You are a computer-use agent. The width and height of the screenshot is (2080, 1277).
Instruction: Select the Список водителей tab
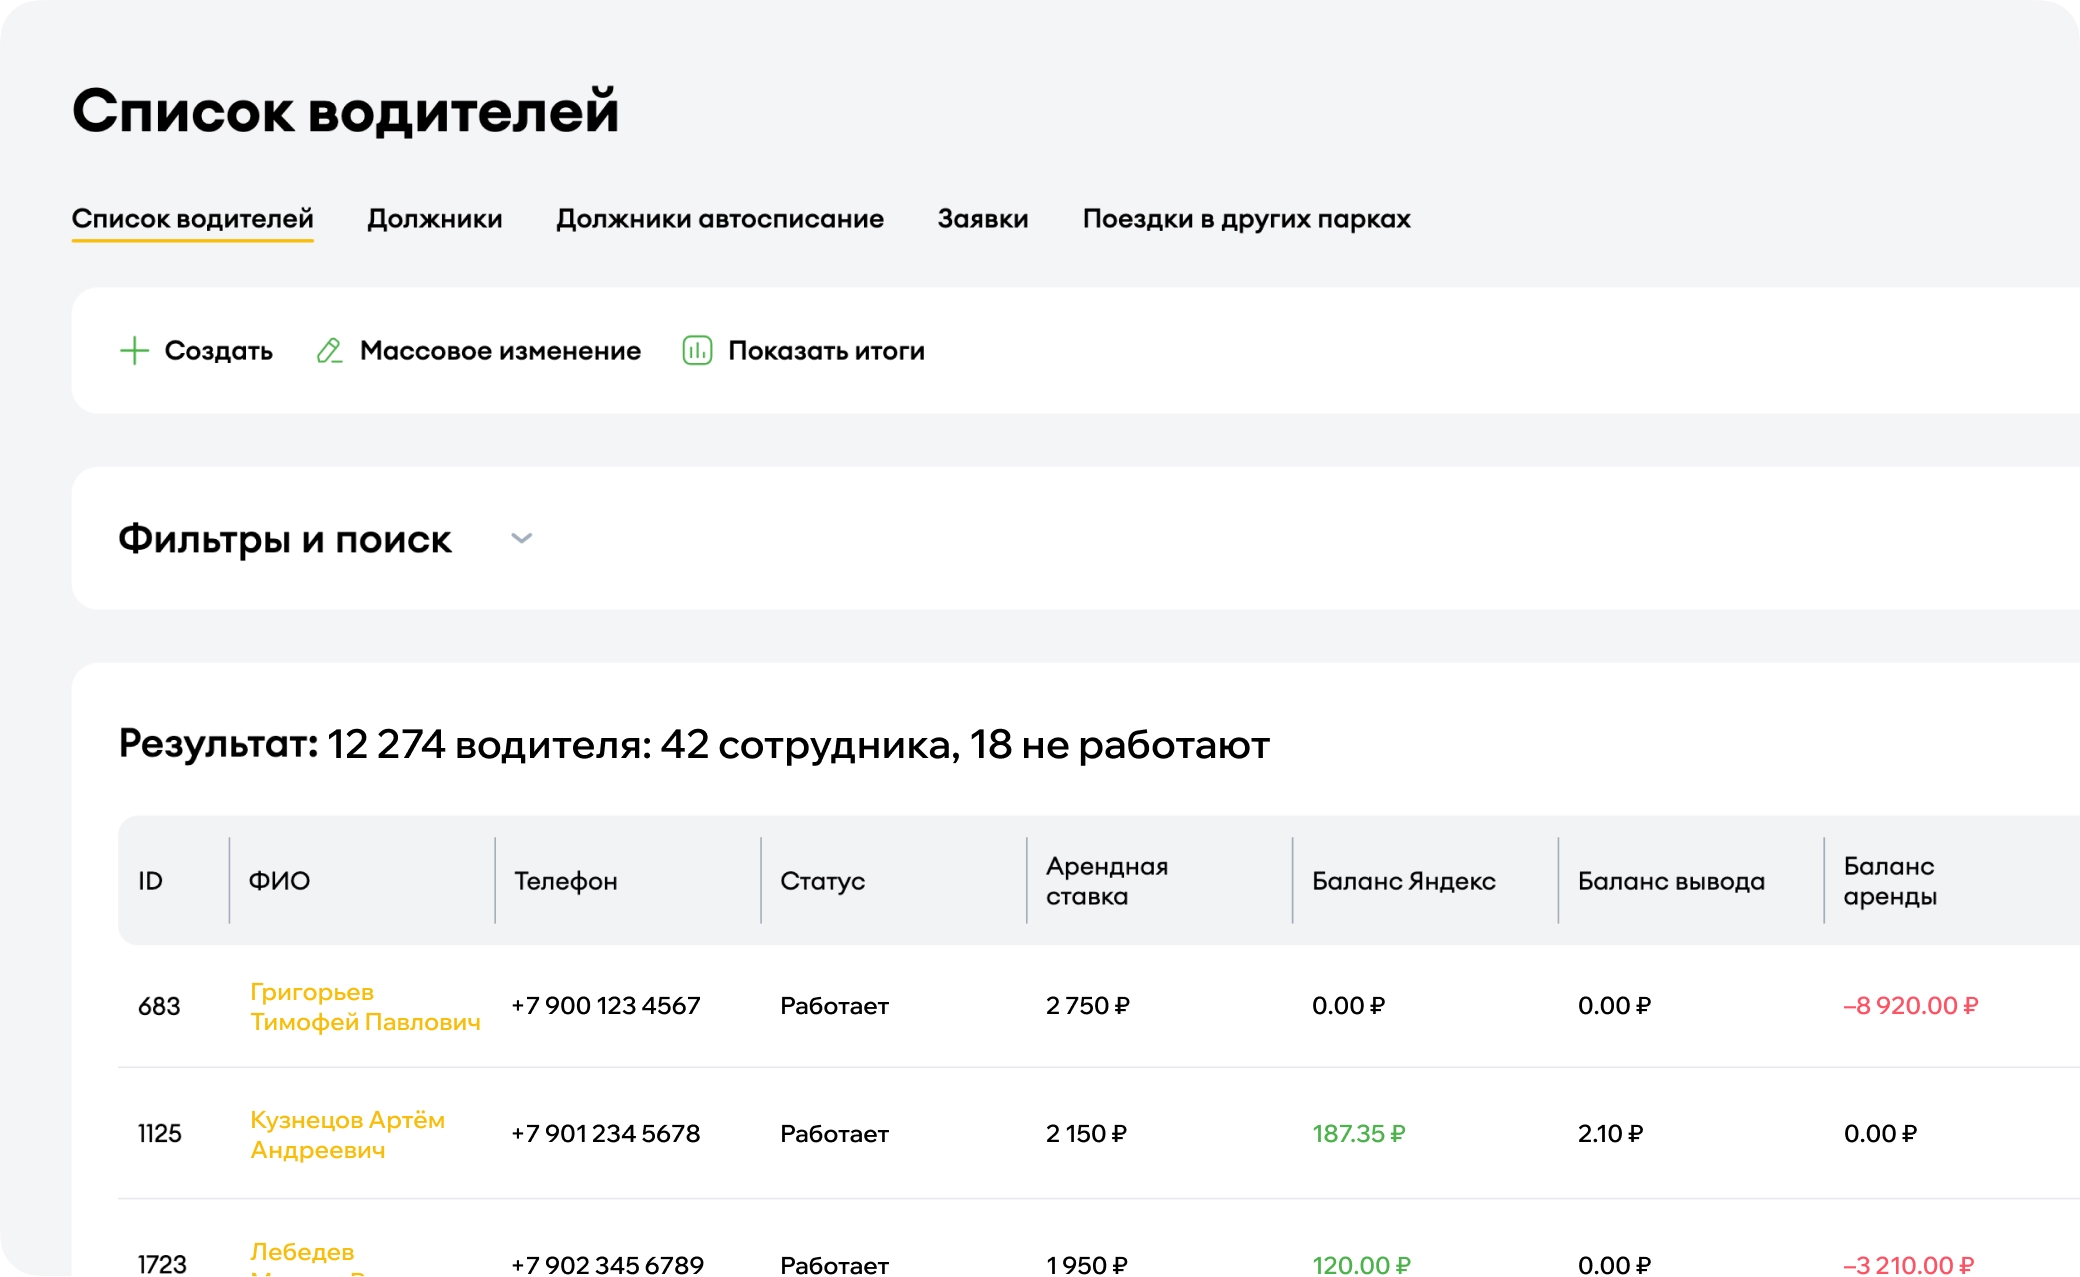[192, 219]
